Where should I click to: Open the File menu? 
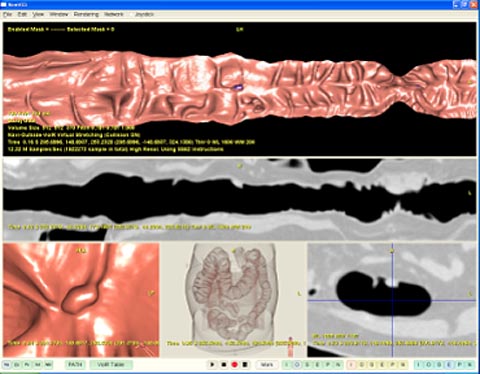(x=7, y=14)
